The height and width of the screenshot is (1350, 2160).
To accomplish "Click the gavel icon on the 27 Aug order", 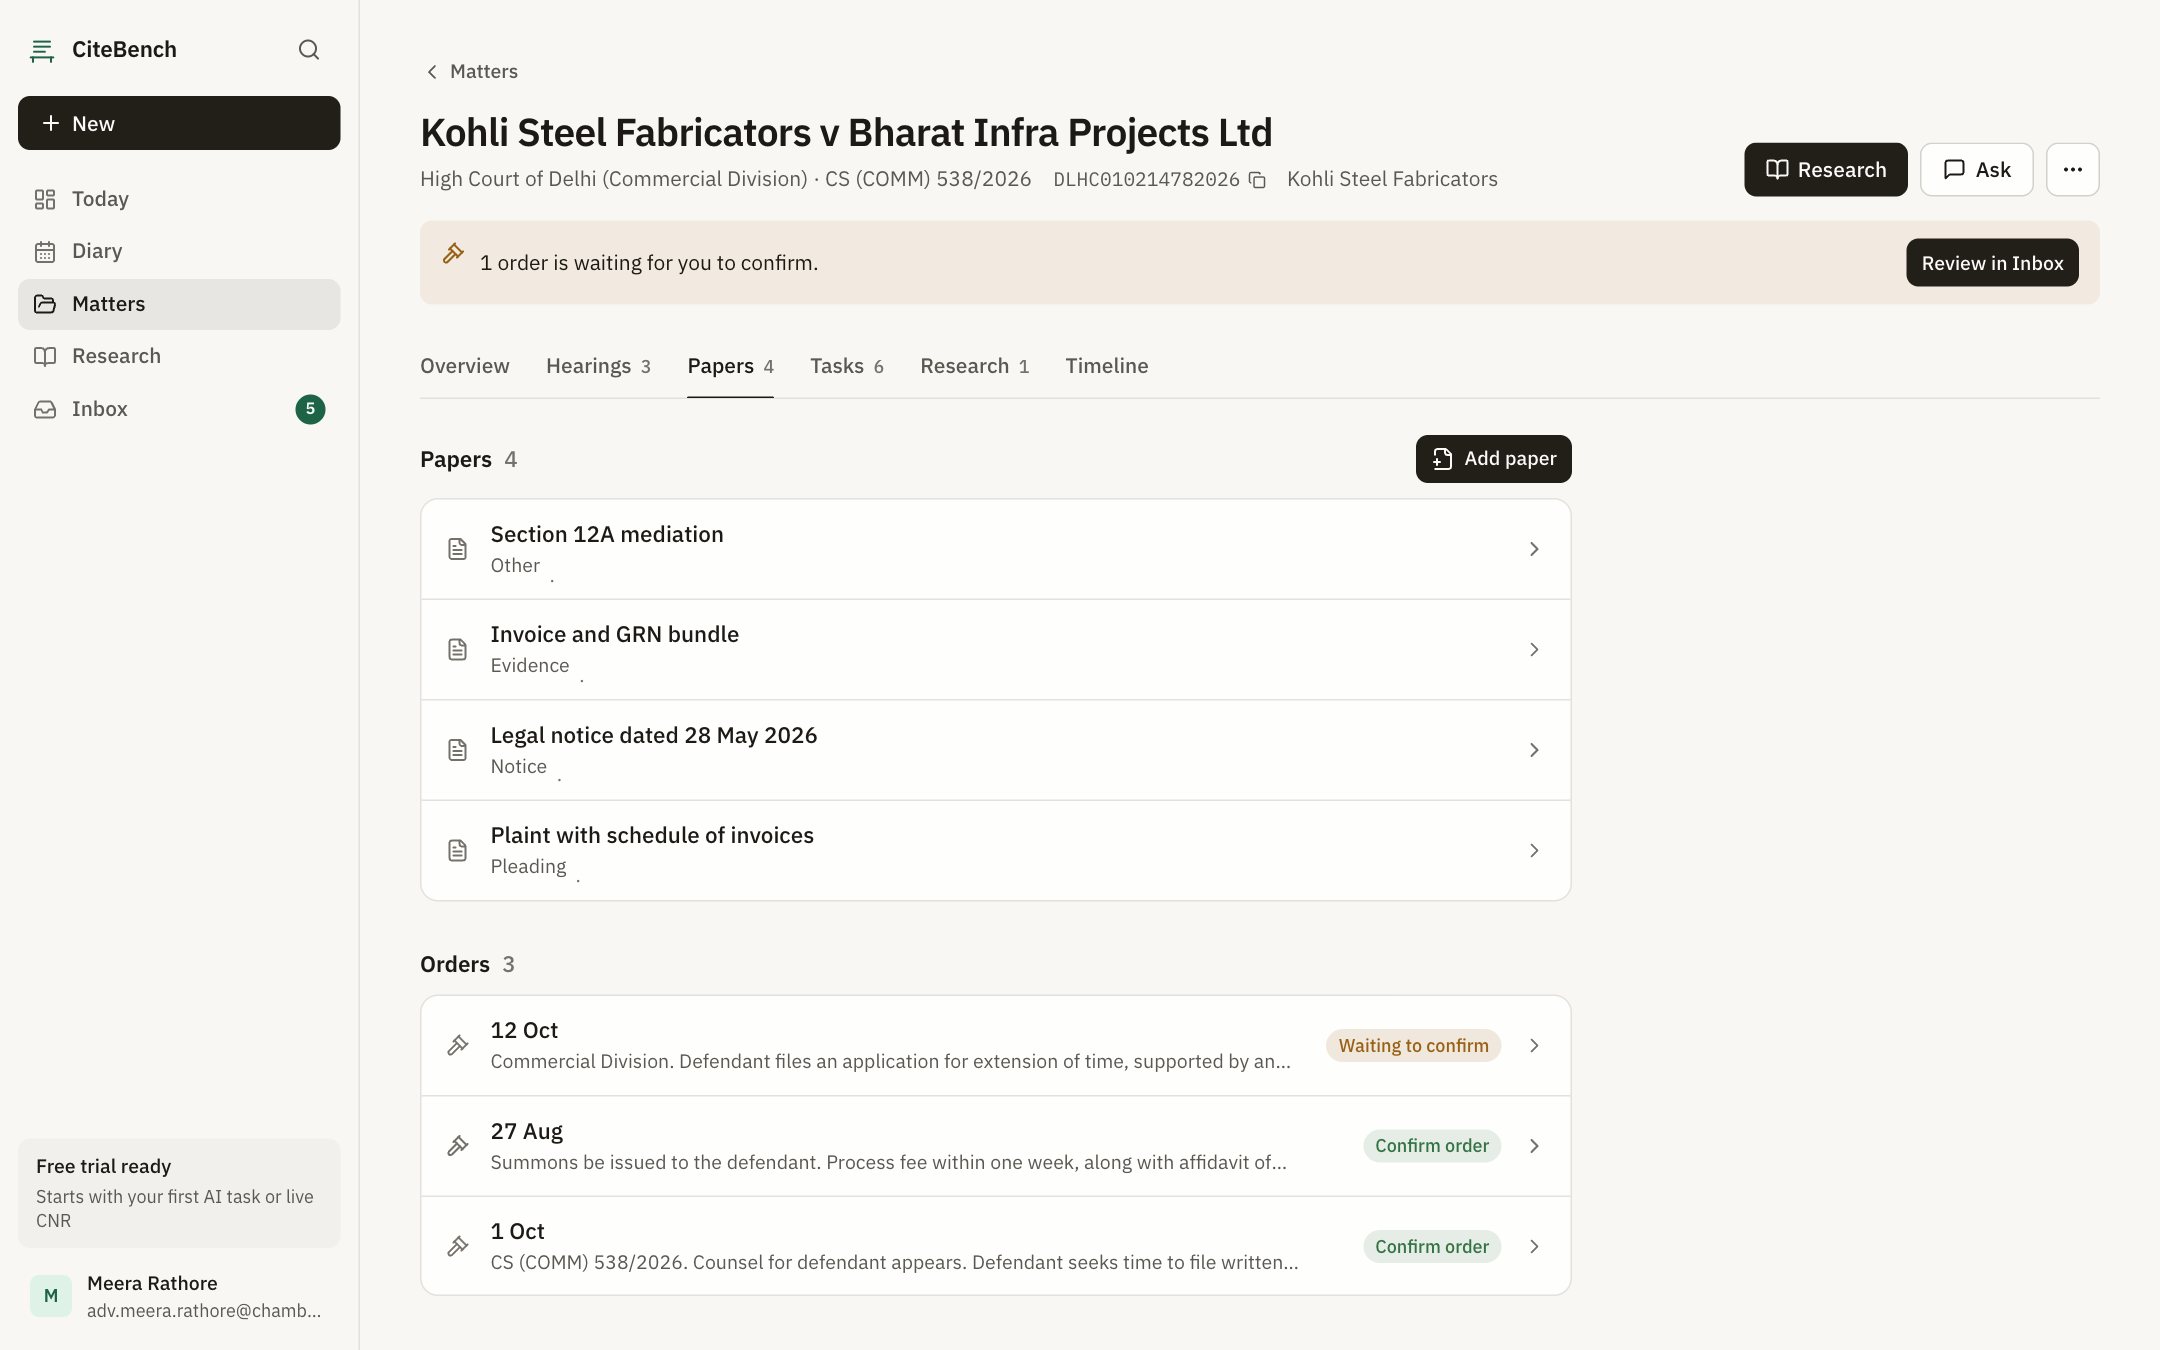I will pyautogui.click(x=458, y=1146).
